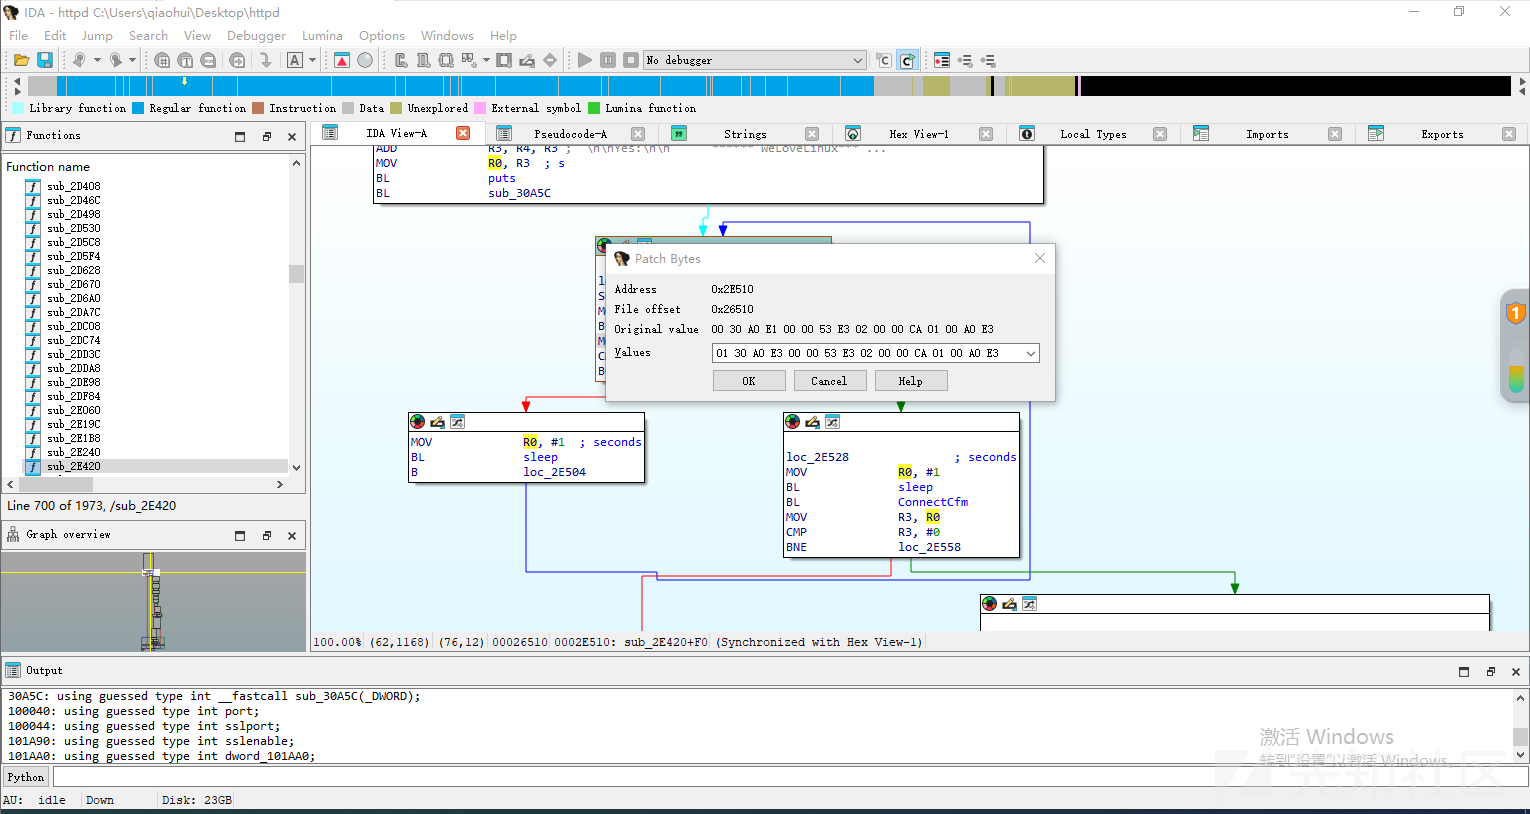The width and height of the screenshot is (1530, 814).
Task: Click the sleep node's color icon
Action: click(417, 422)
